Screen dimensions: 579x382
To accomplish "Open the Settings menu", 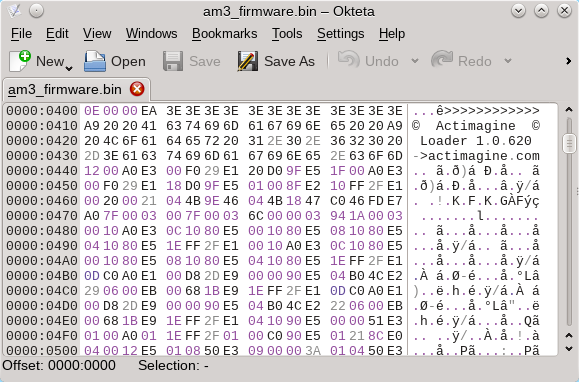I will tap(340, 34).
